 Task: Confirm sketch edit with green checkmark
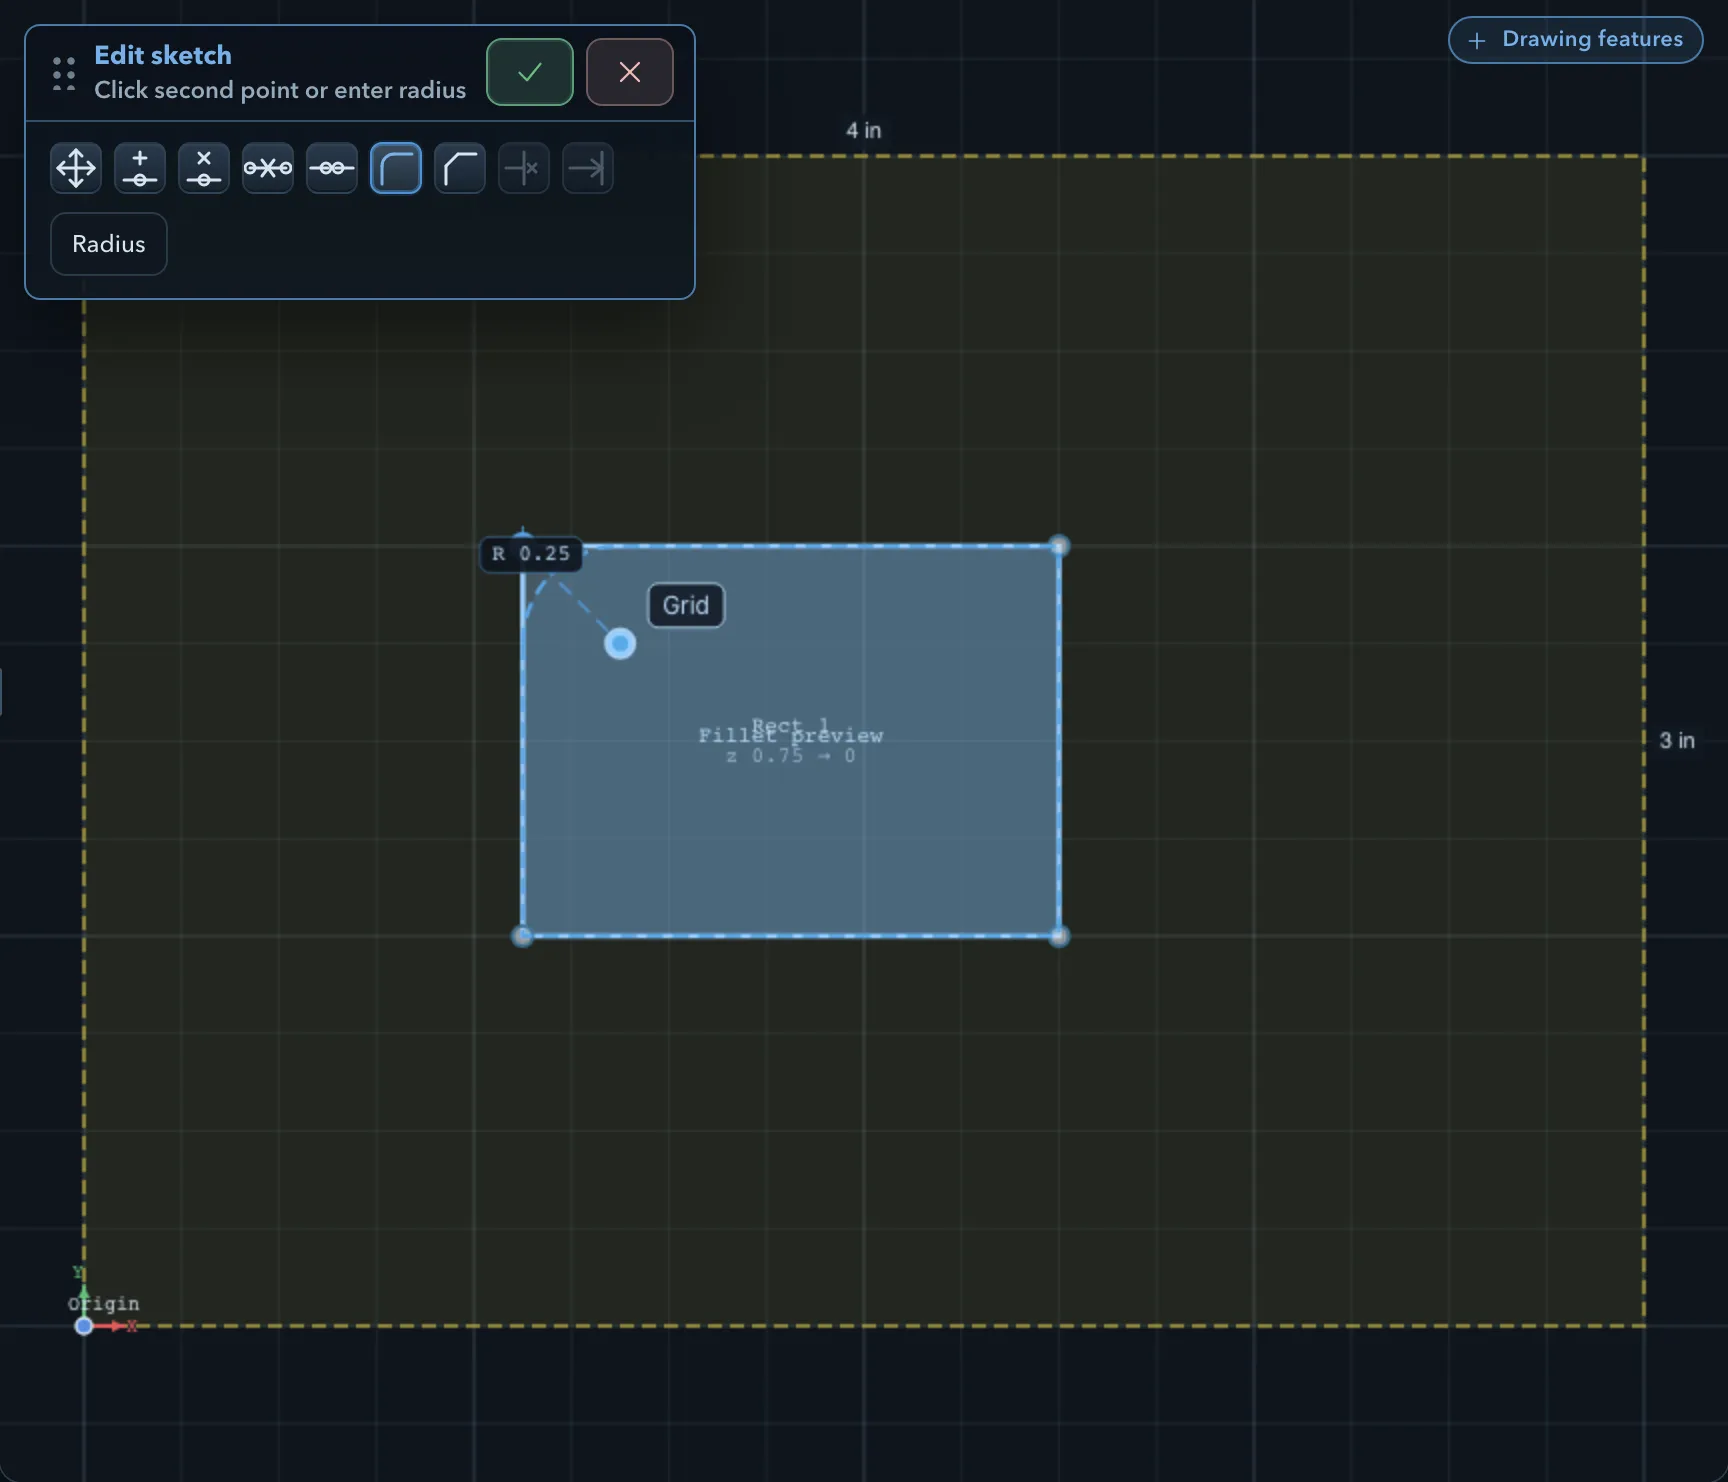click(x=530, y=72)
